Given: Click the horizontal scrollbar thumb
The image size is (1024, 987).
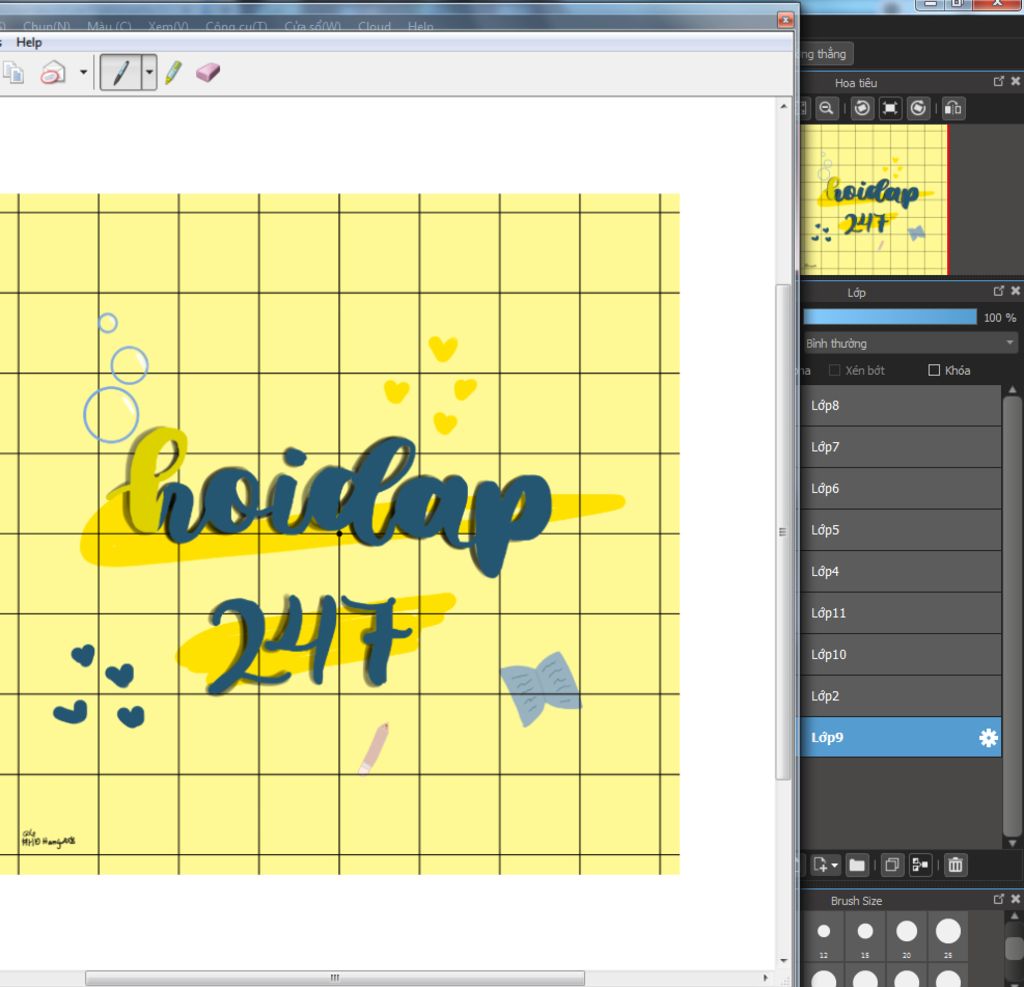Looking at the screenshot, I should click(334, 978).
